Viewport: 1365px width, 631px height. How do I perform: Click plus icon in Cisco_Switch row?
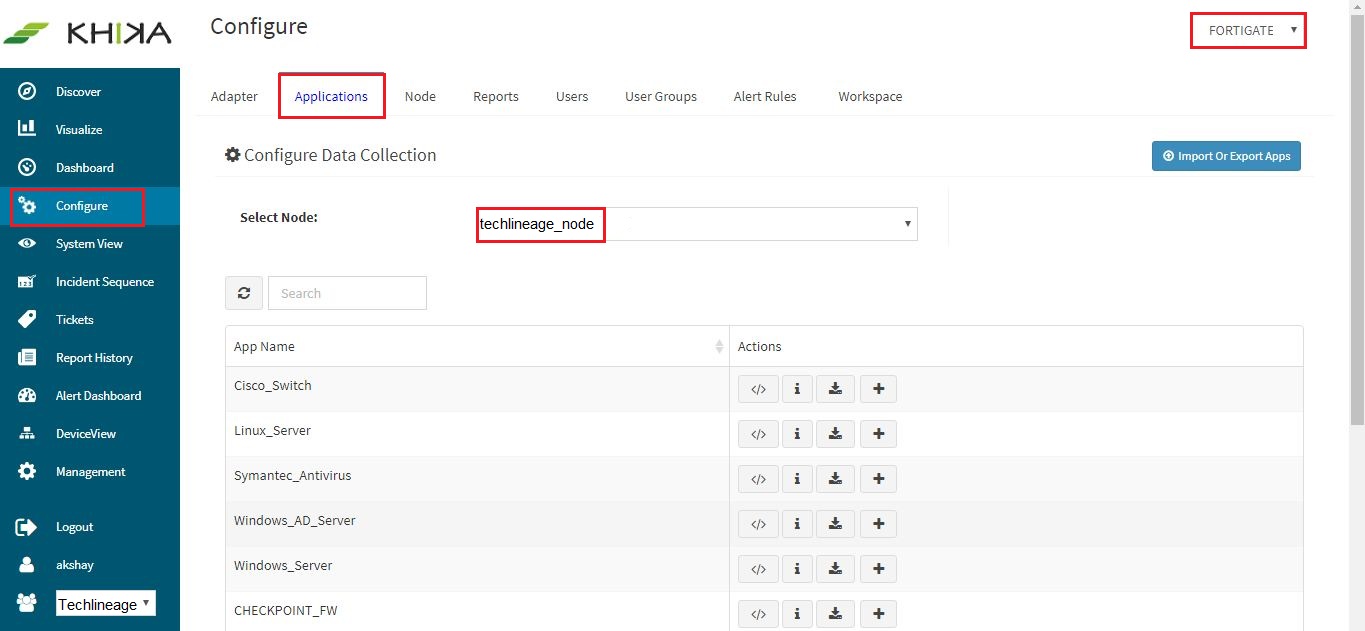pos(878,389)
